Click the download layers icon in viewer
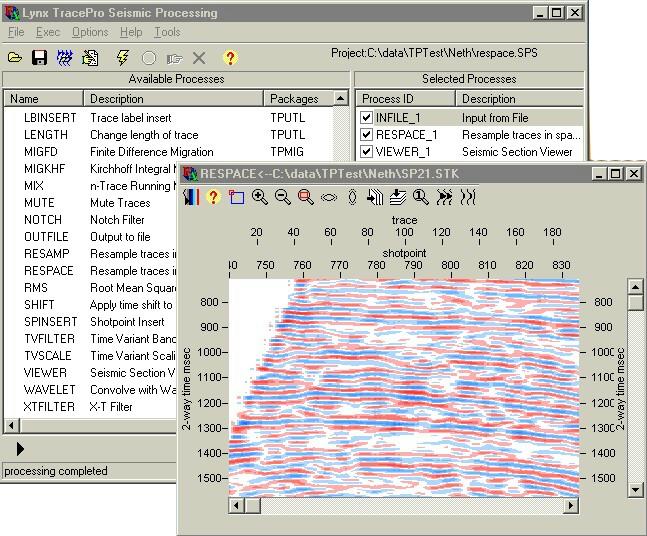Image resolution: width=647 pixels, height=536 pixels. [398, 197]
